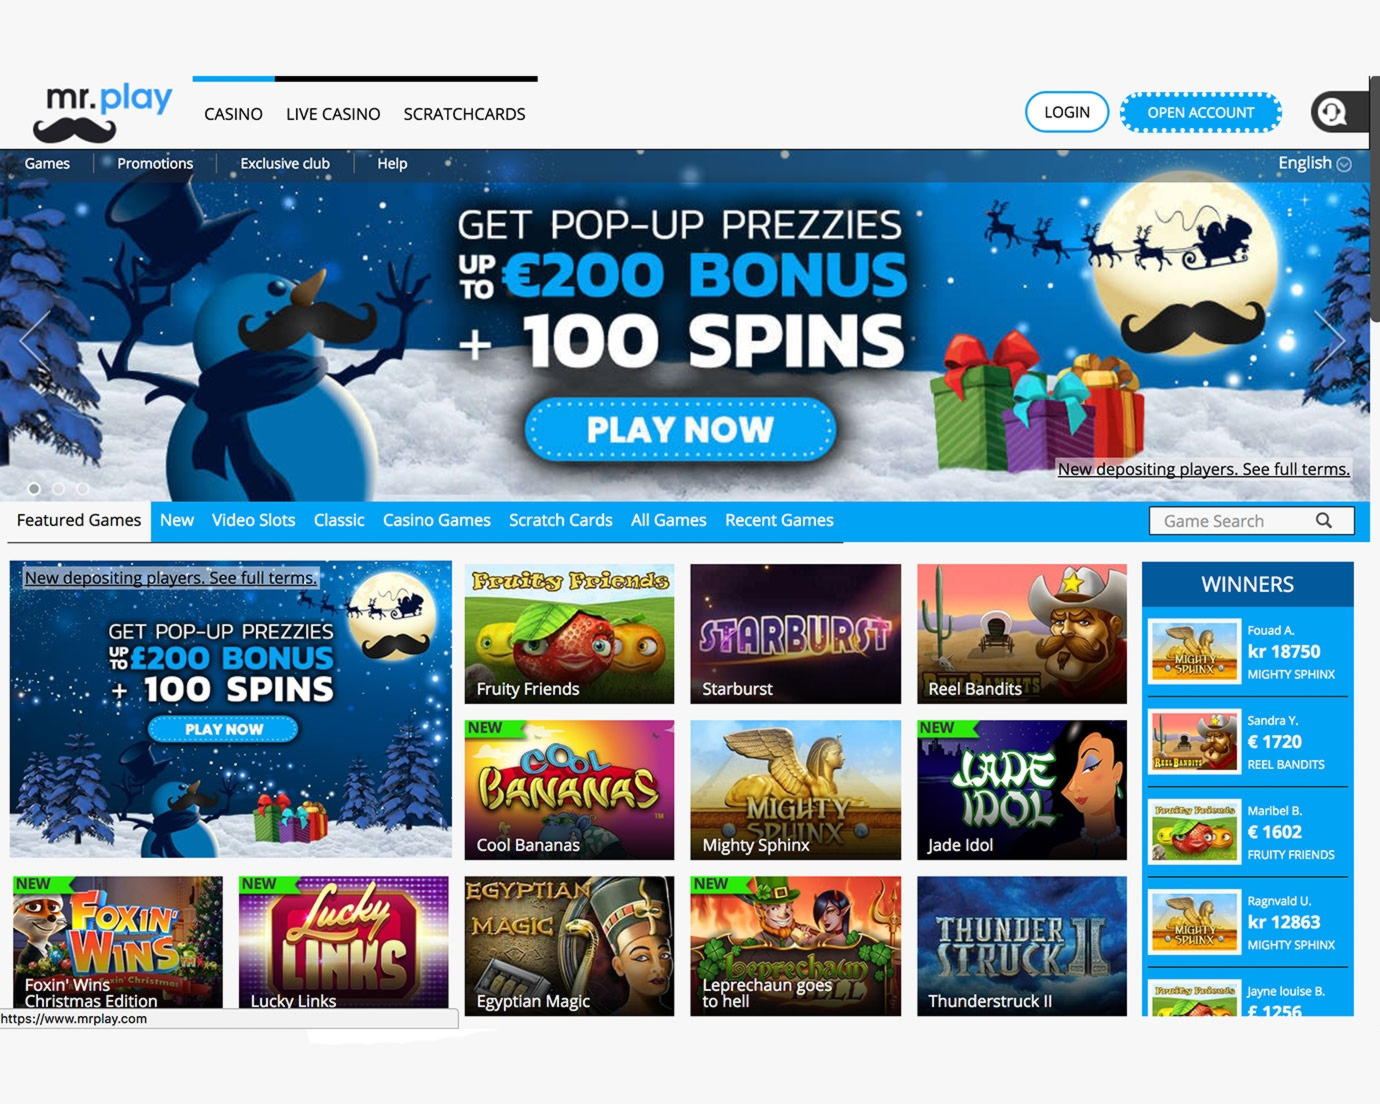Open the Promotions menu
This screenshot has width=1380, height=1104.
point(155,163)
